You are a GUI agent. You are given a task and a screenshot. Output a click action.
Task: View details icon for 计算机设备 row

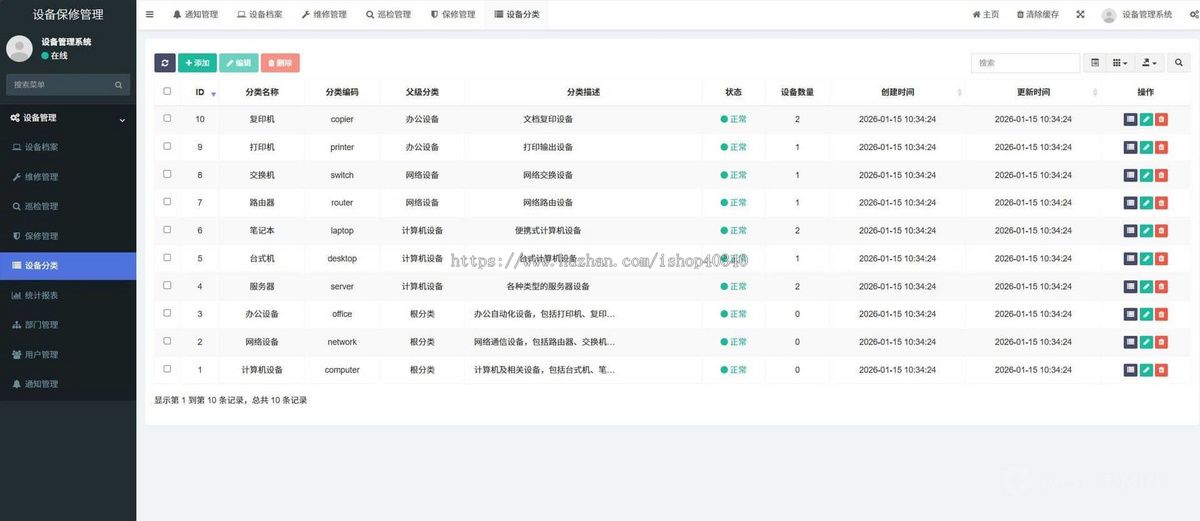click(x=1130, y=370)
